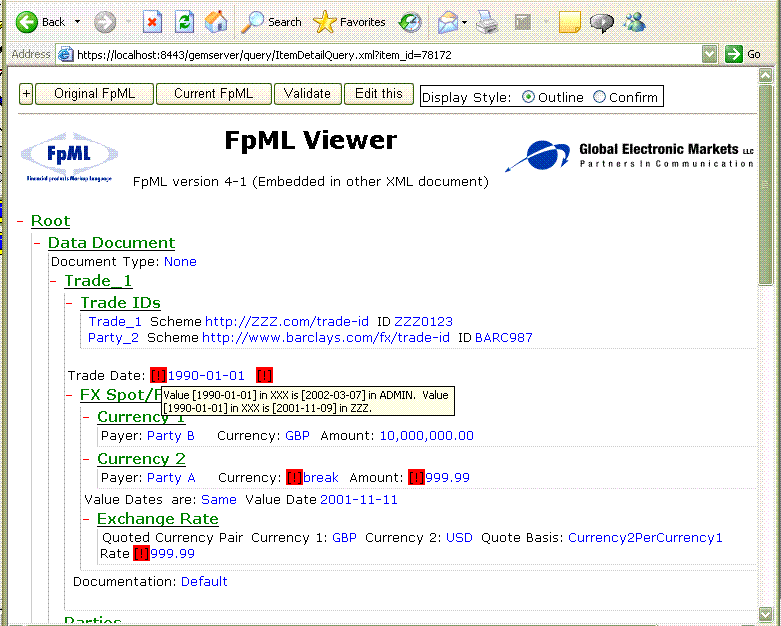781x626 pixels.
Task: Click the FpML logo image
Action: [69, 157]
